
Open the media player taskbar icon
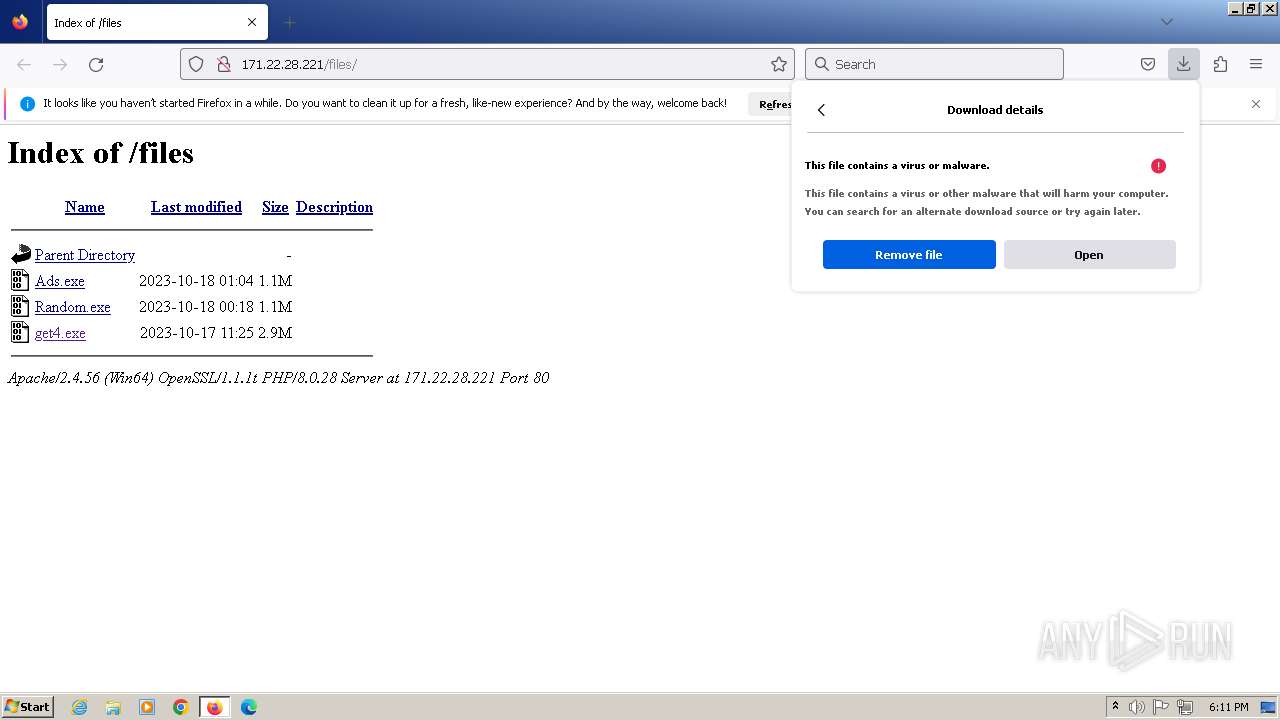pos(147,707)
